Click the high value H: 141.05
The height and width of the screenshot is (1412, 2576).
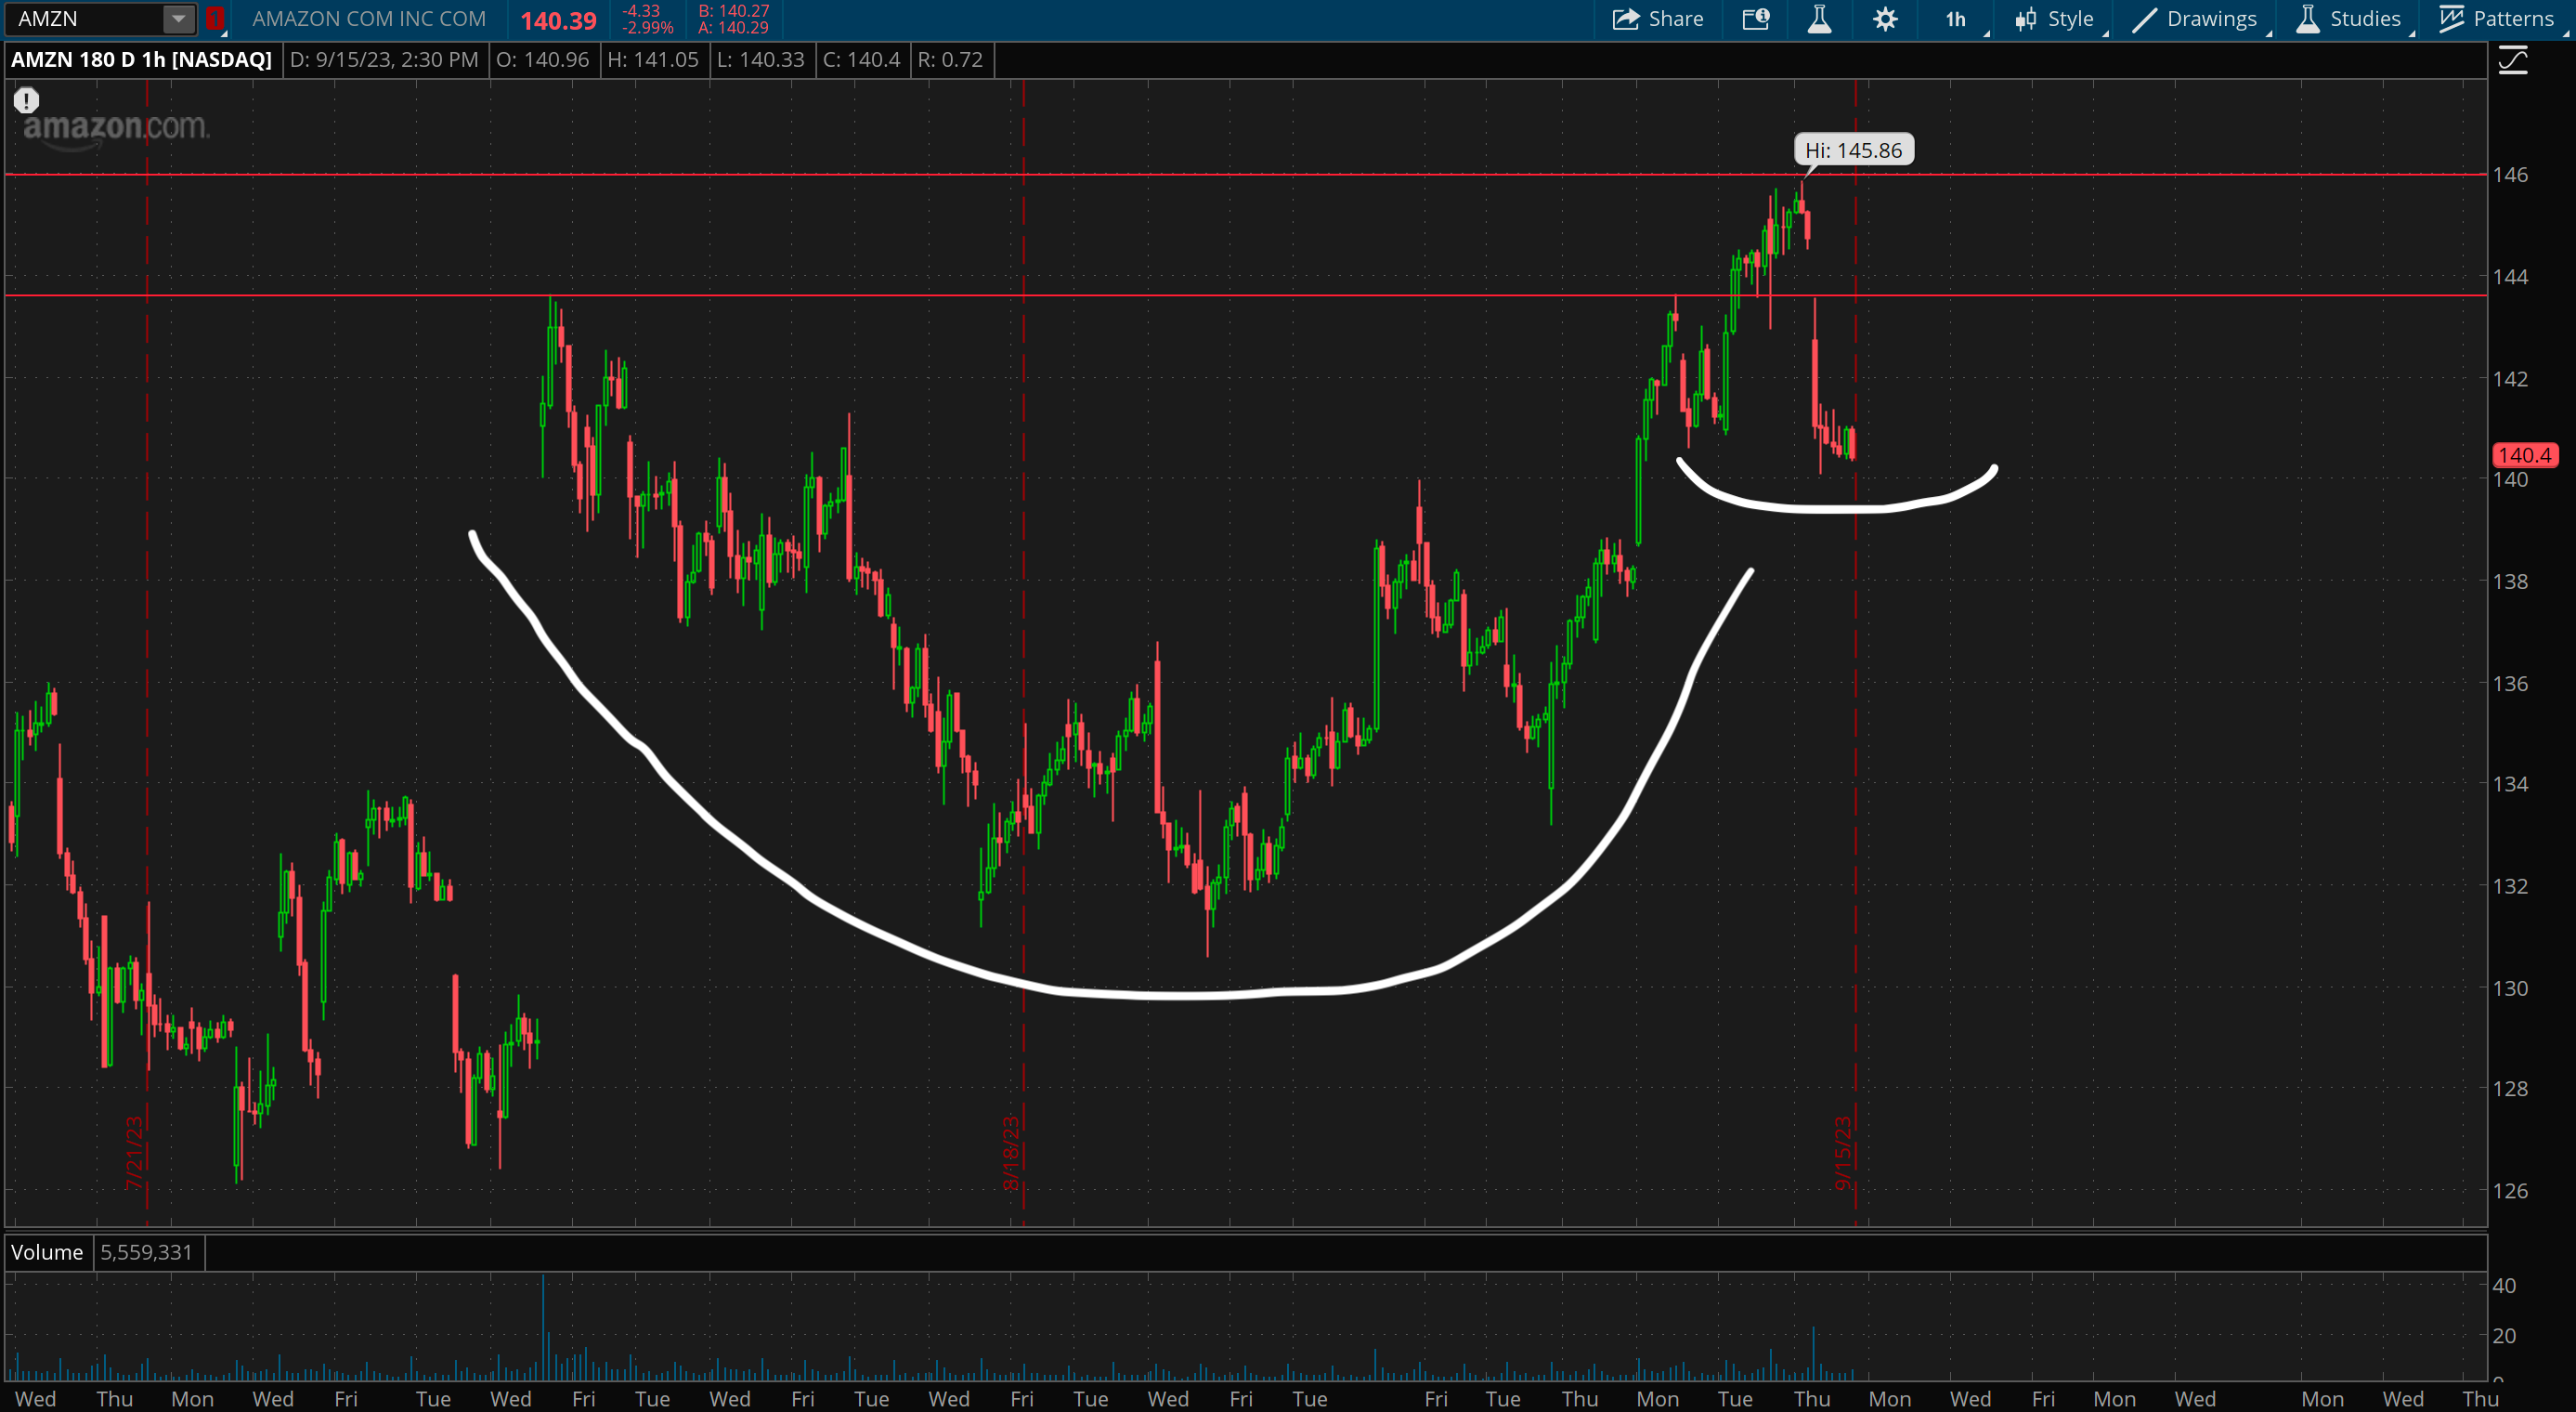pos(653,60)
